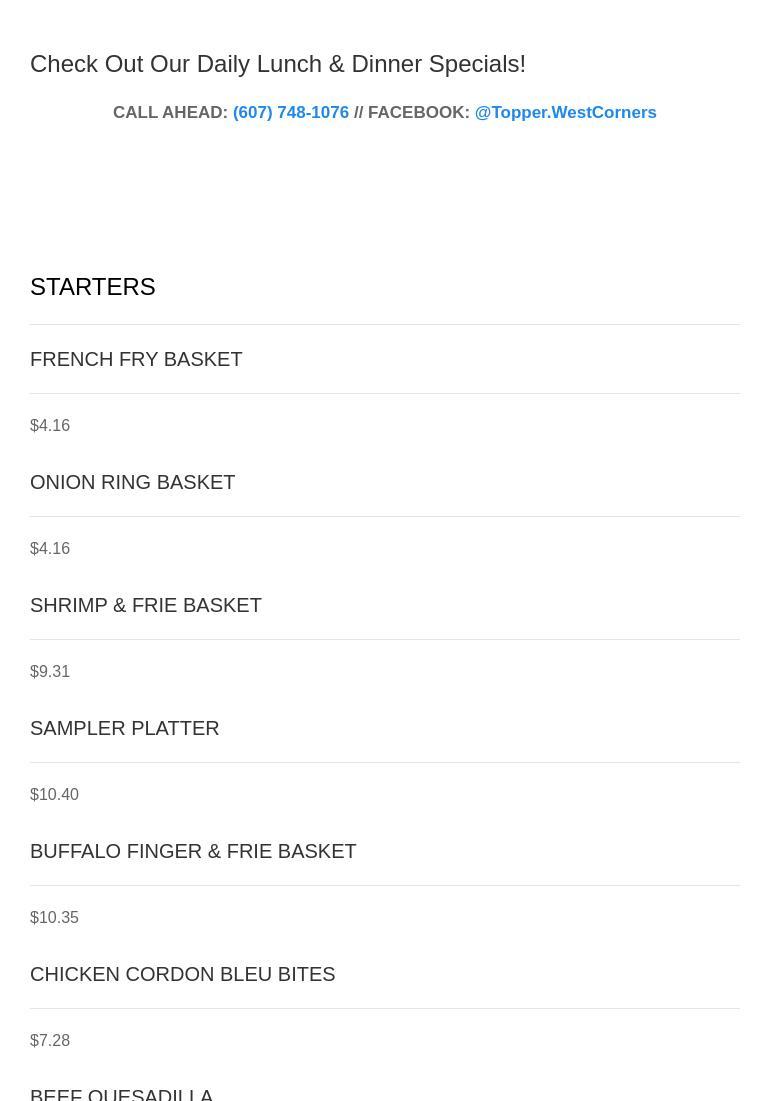Click the FACEBOOK label text
Image resolution: width=770 pixels, height=1101 pixels.
(x=419, y=112)
